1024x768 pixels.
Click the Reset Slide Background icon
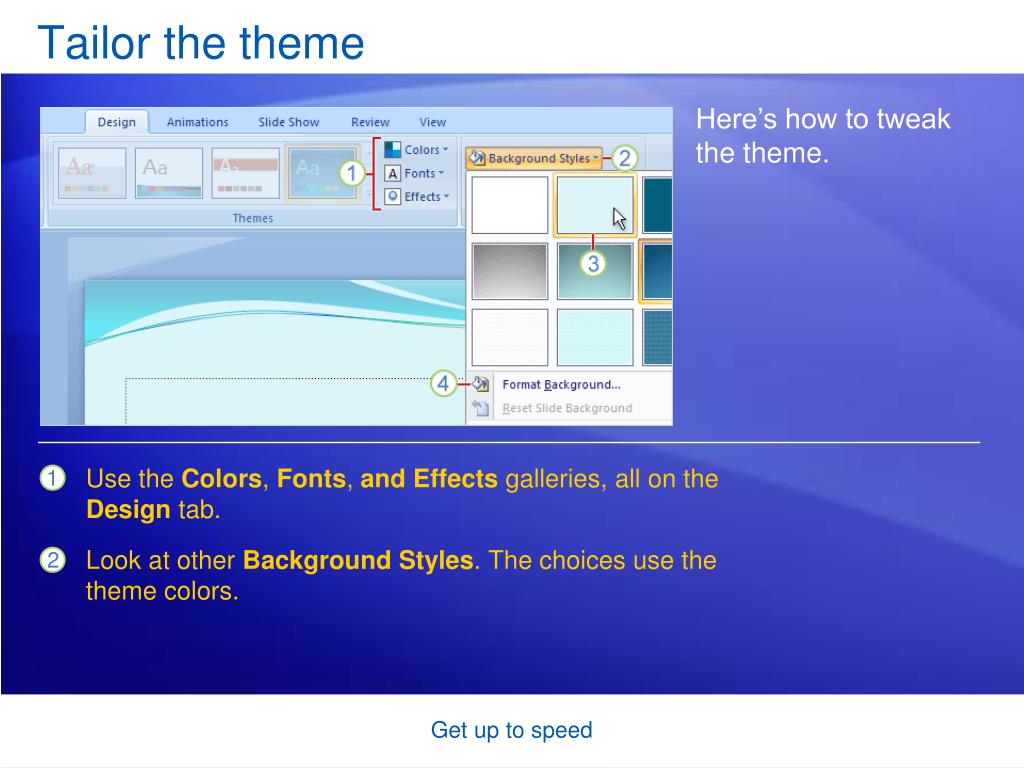(x=481, y=408)
